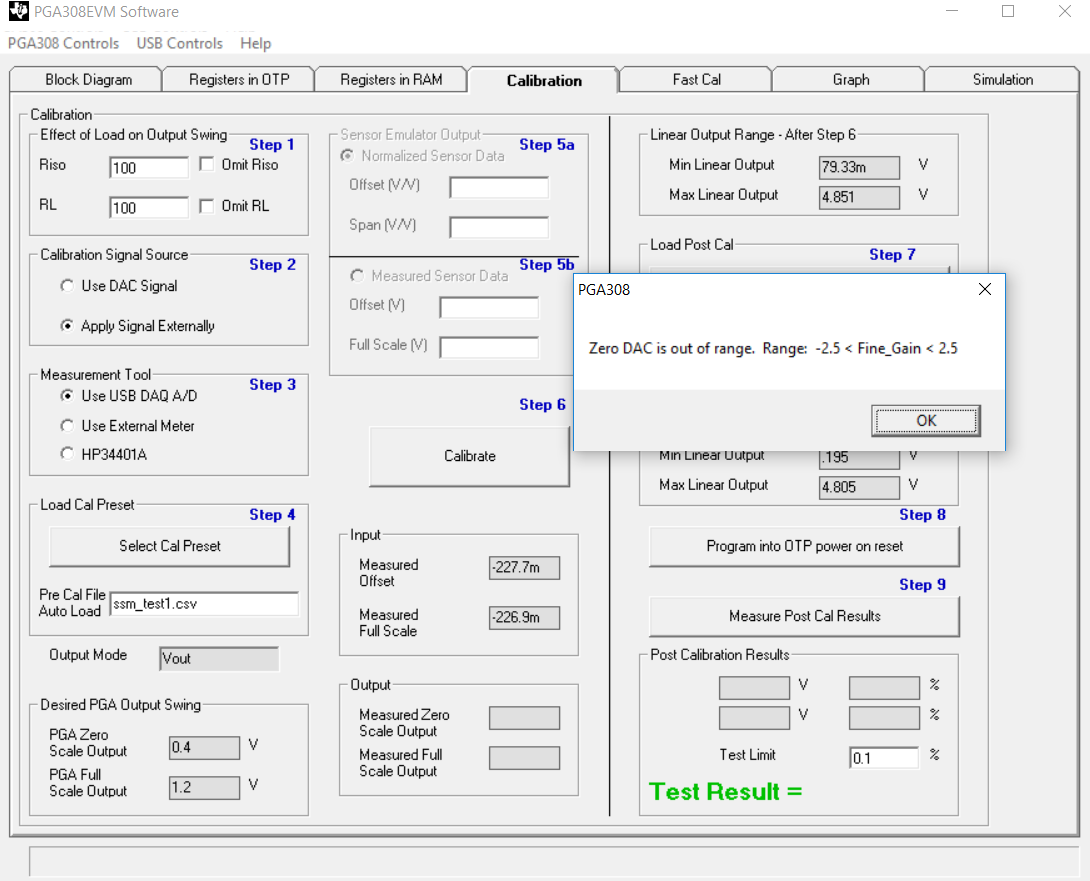Click the Span (V/V) input field
Image resolution: width=1090 pixels, height=881 pixels.
click(x=499, y=227)
